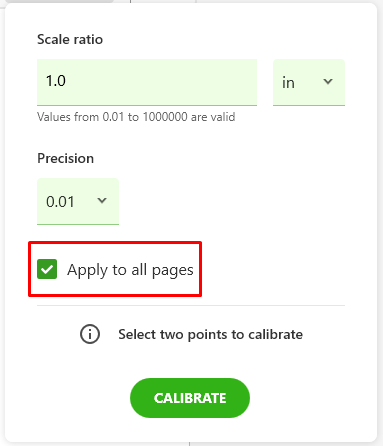Uncheck the Apply to all pages checkbox
The height and width of the screenshot is (446, 383).
point(47,269)
